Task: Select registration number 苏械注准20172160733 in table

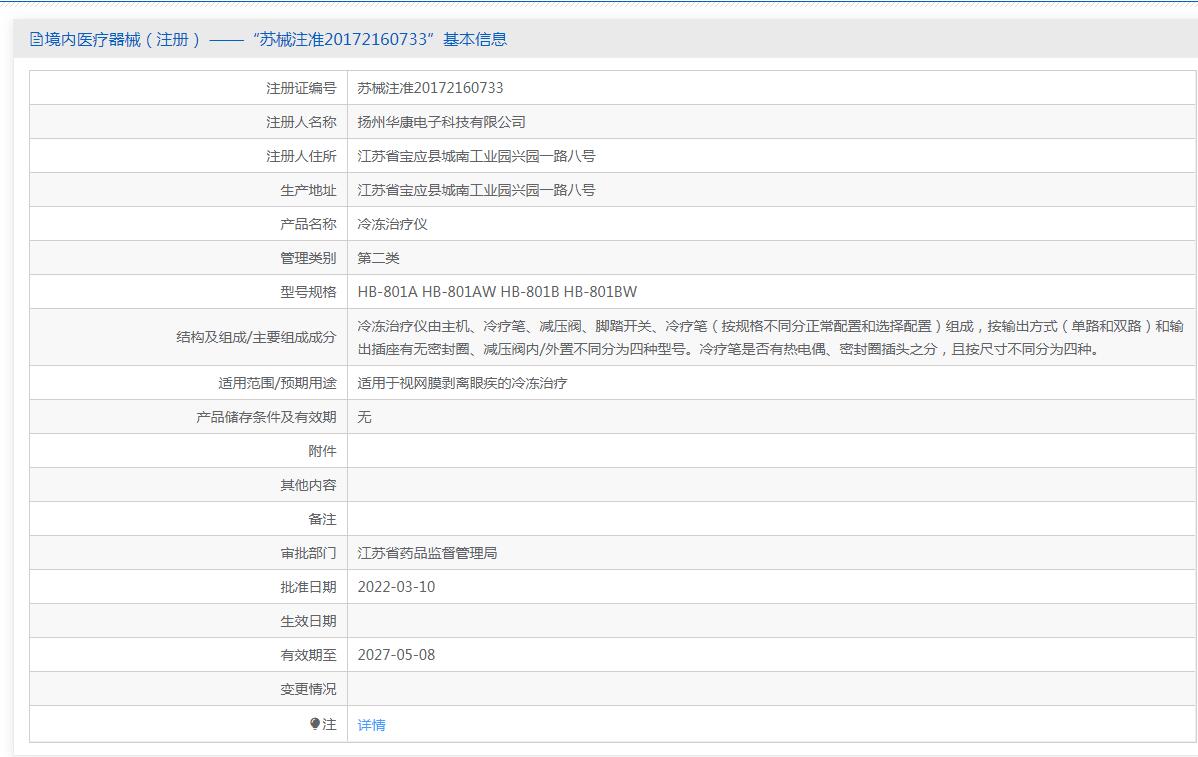Action: pos(430,88)
